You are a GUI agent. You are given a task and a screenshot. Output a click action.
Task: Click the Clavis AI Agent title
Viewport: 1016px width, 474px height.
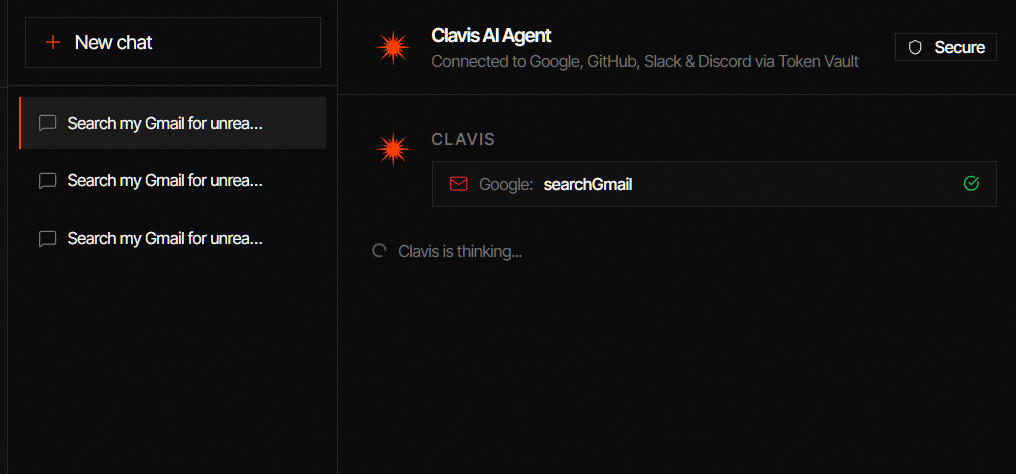click(491, 36)
